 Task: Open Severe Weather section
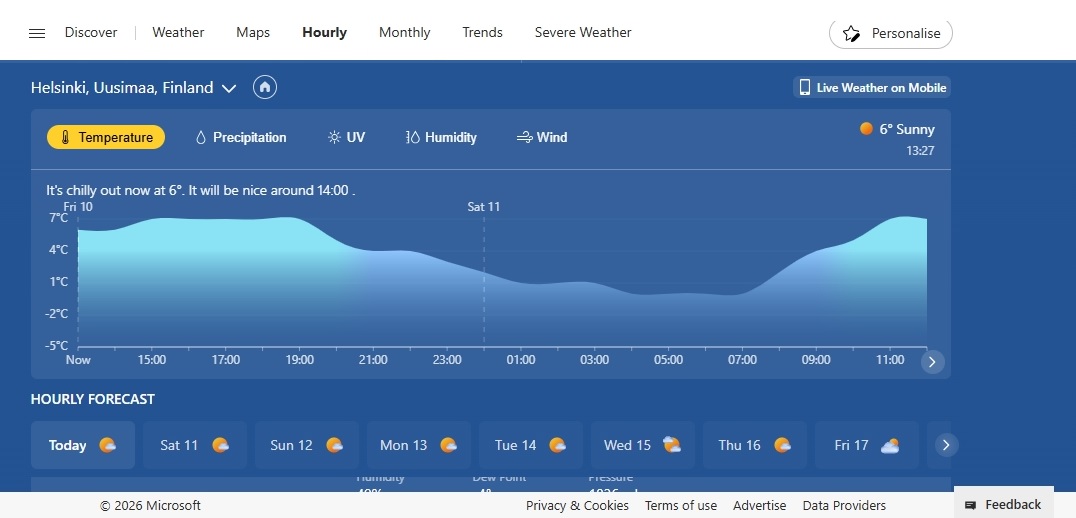[x=583, y=33]
